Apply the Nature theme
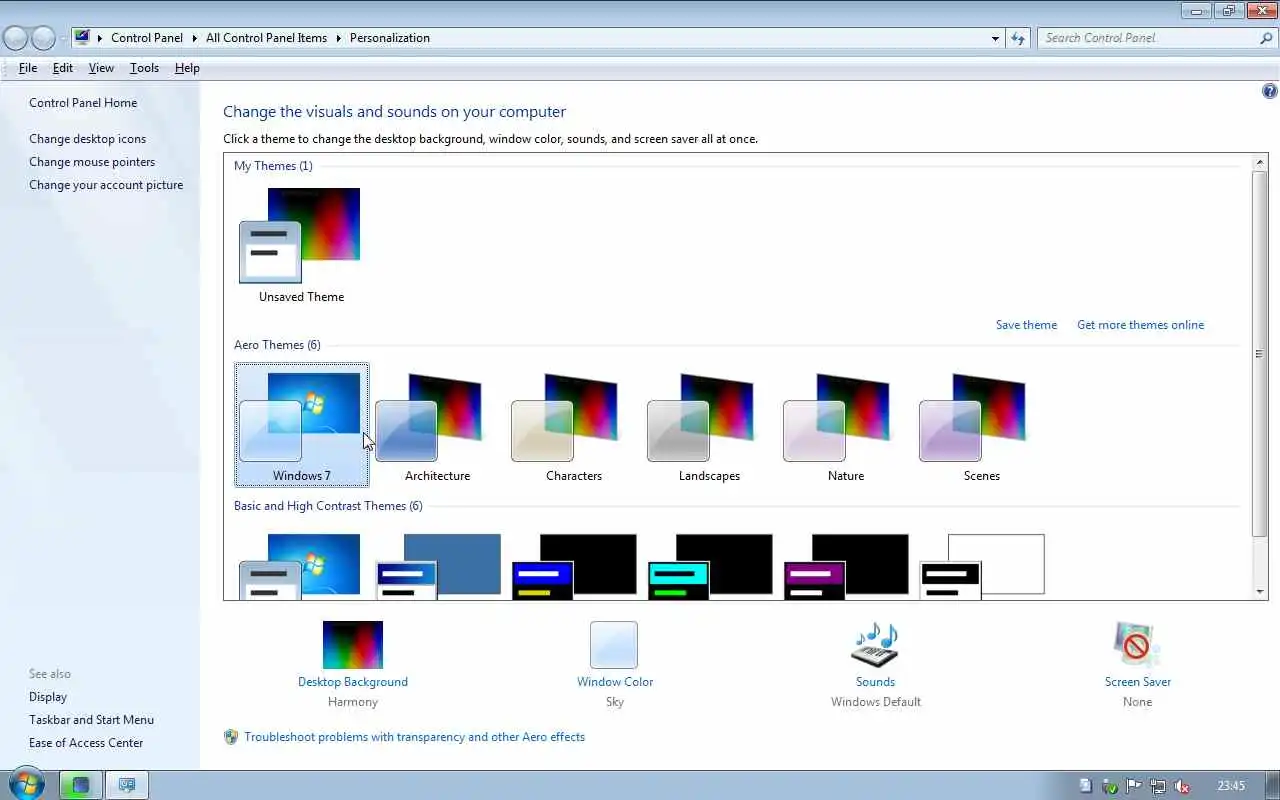This screenshot has height=800, width=1280. click(845, 425)
